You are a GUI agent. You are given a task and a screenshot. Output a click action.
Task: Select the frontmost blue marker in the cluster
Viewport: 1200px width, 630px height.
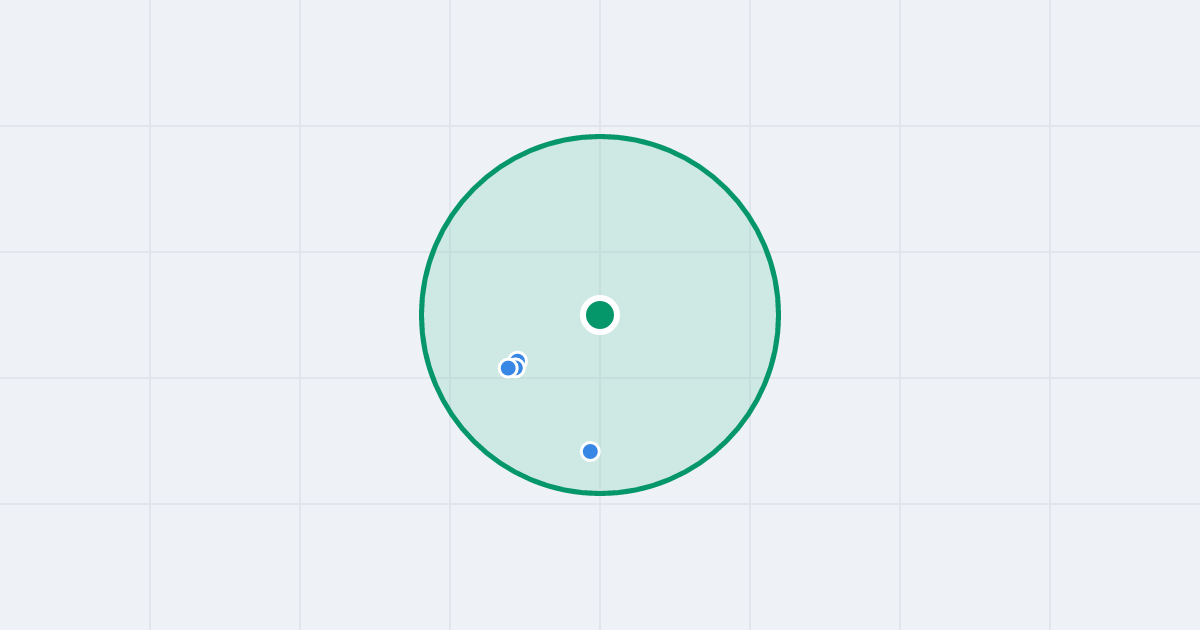pyautogui.click(x=508, y=368)
